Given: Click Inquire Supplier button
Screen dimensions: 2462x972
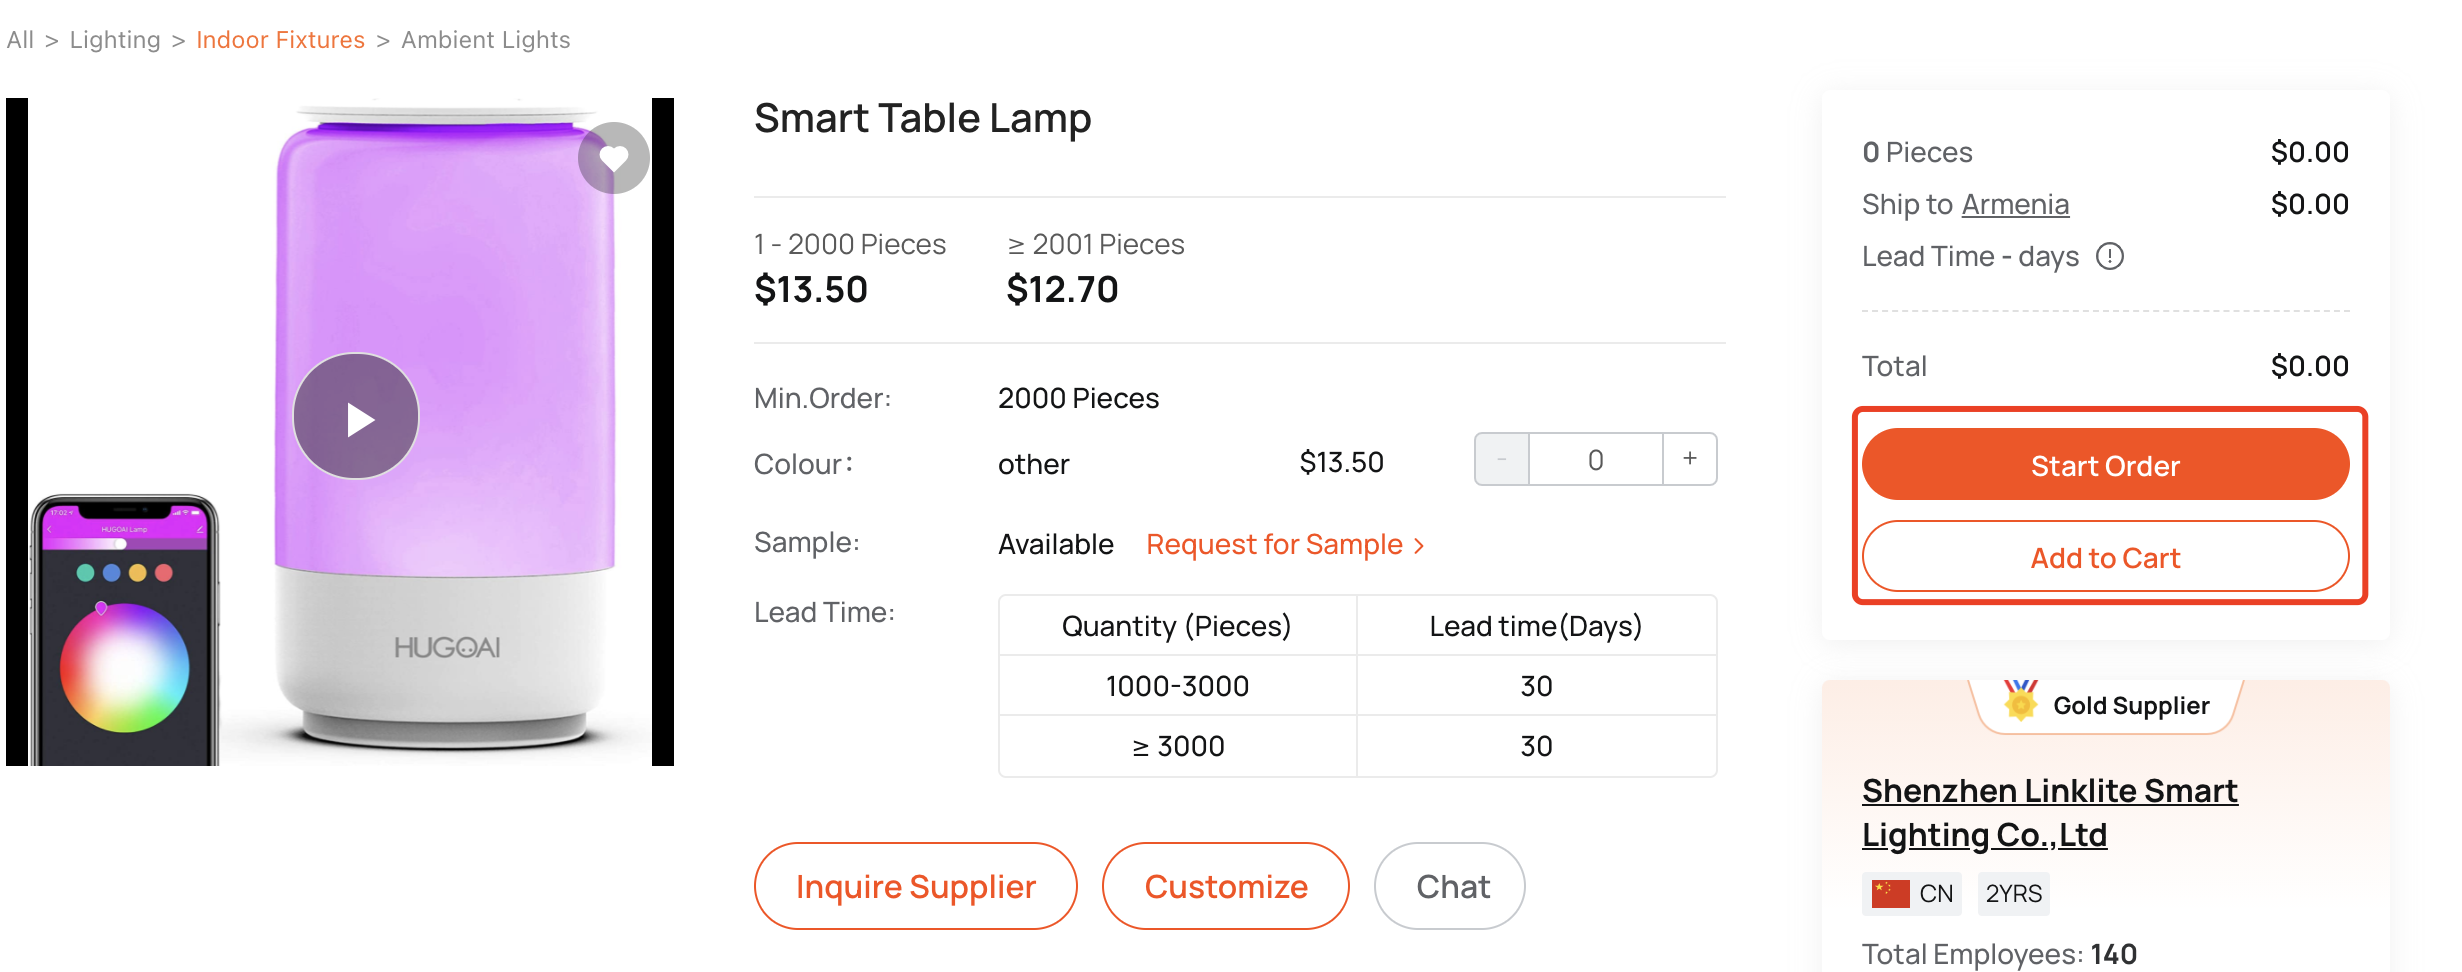Looking at the screenshot, I should coord(916,886).
